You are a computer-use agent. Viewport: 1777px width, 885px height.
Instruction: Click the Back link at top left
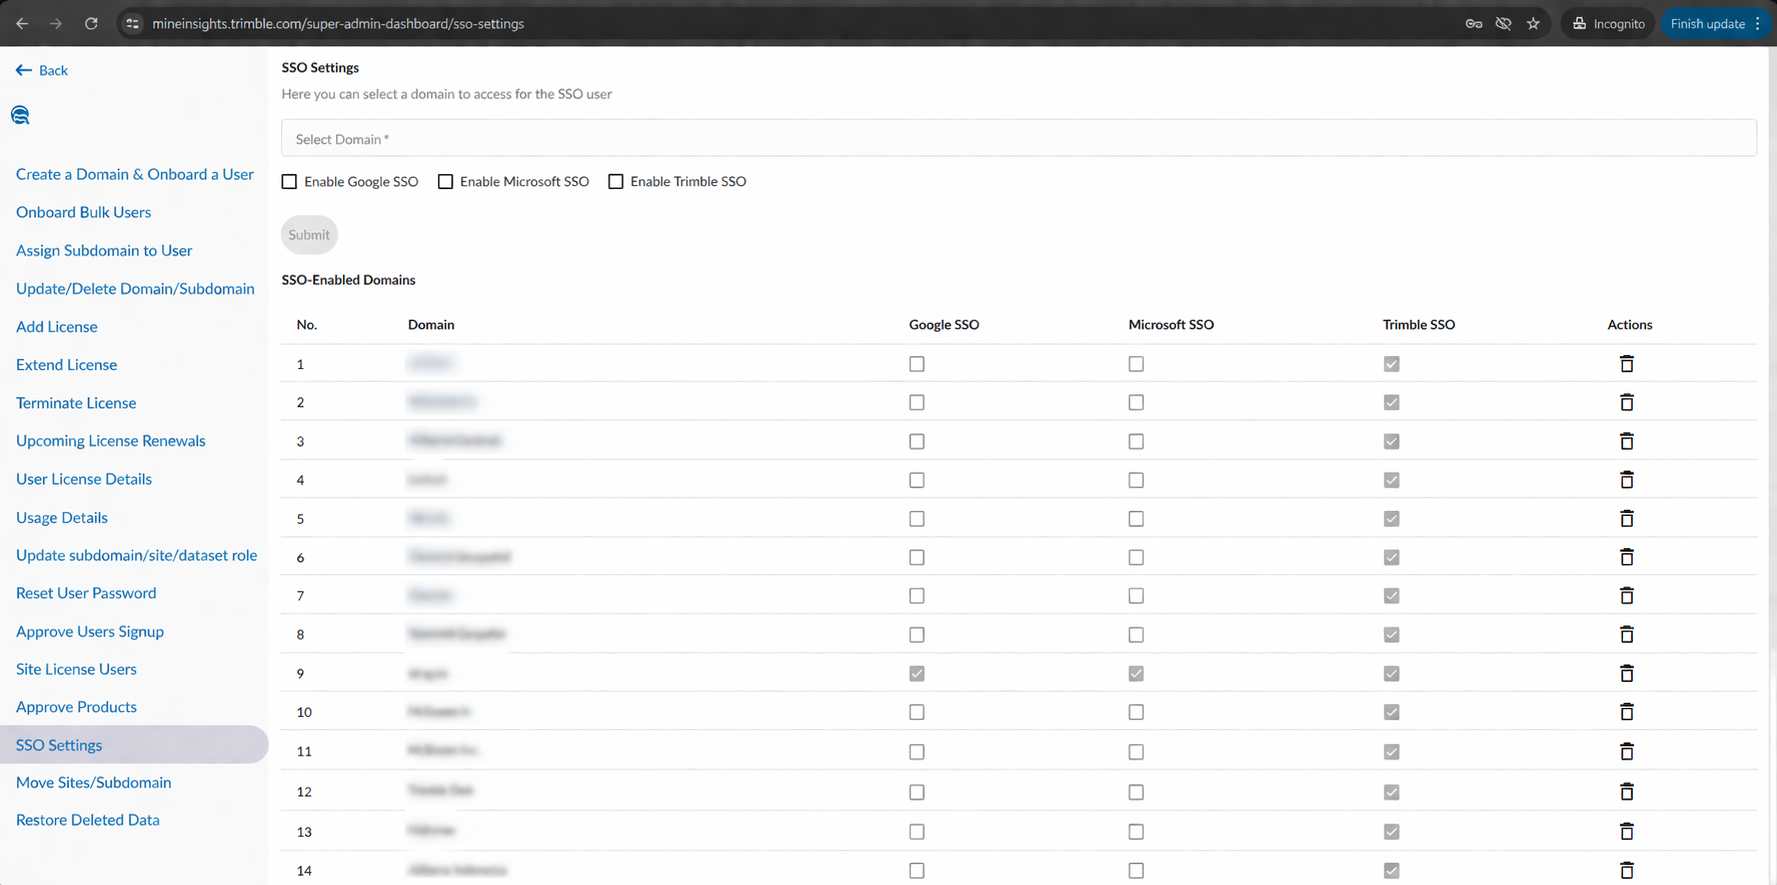(42, 70)
